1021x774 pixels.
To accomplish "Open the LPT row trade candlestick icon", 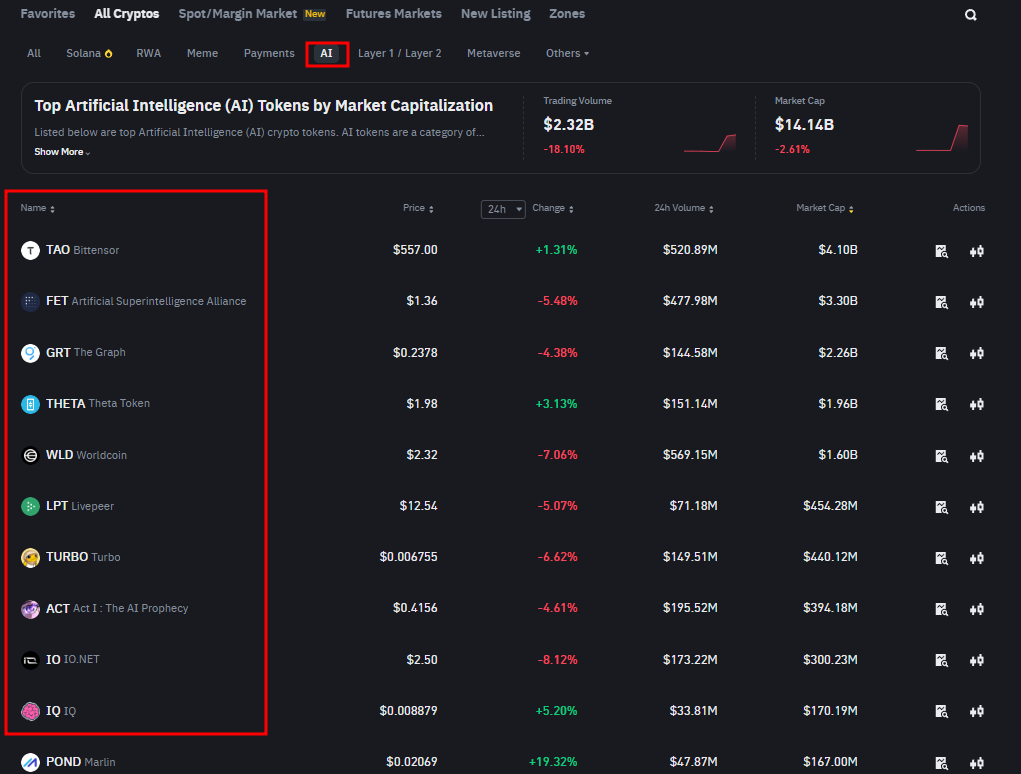I will (x=977, y=506).
